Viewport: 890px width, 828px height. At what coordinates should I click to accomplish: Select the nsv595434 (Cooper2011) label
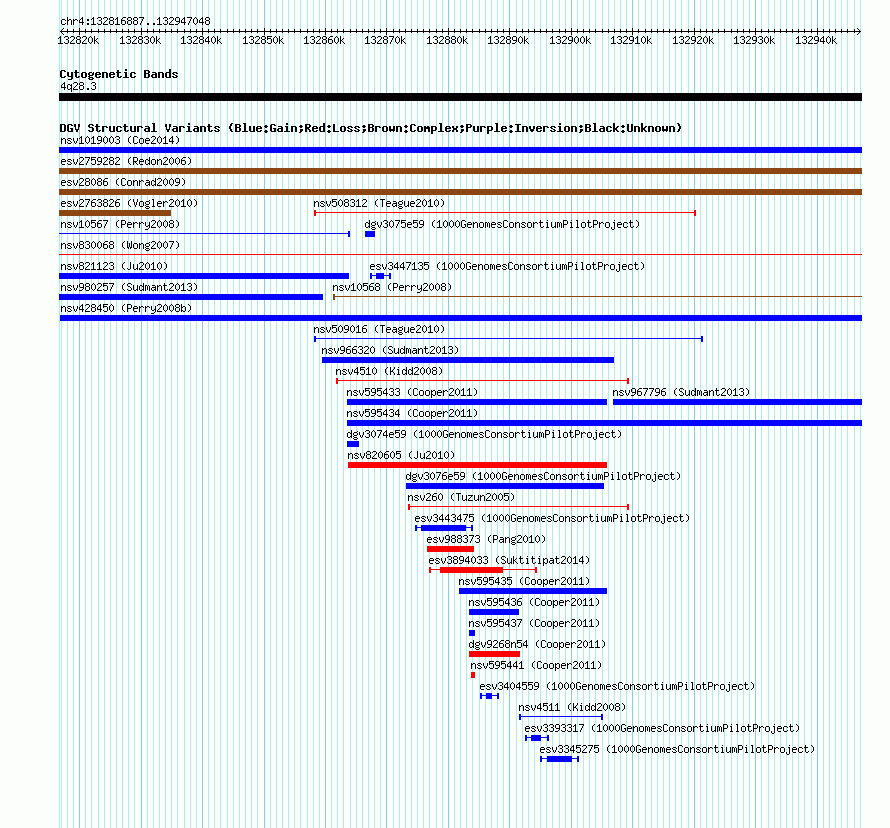pos(412,413)
